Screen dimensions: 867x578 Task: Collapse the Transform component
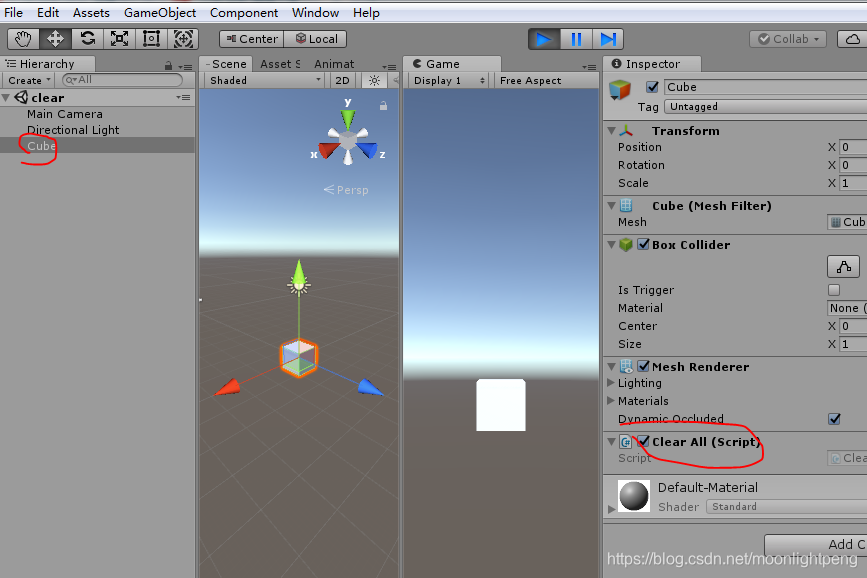tap(612, 131)
